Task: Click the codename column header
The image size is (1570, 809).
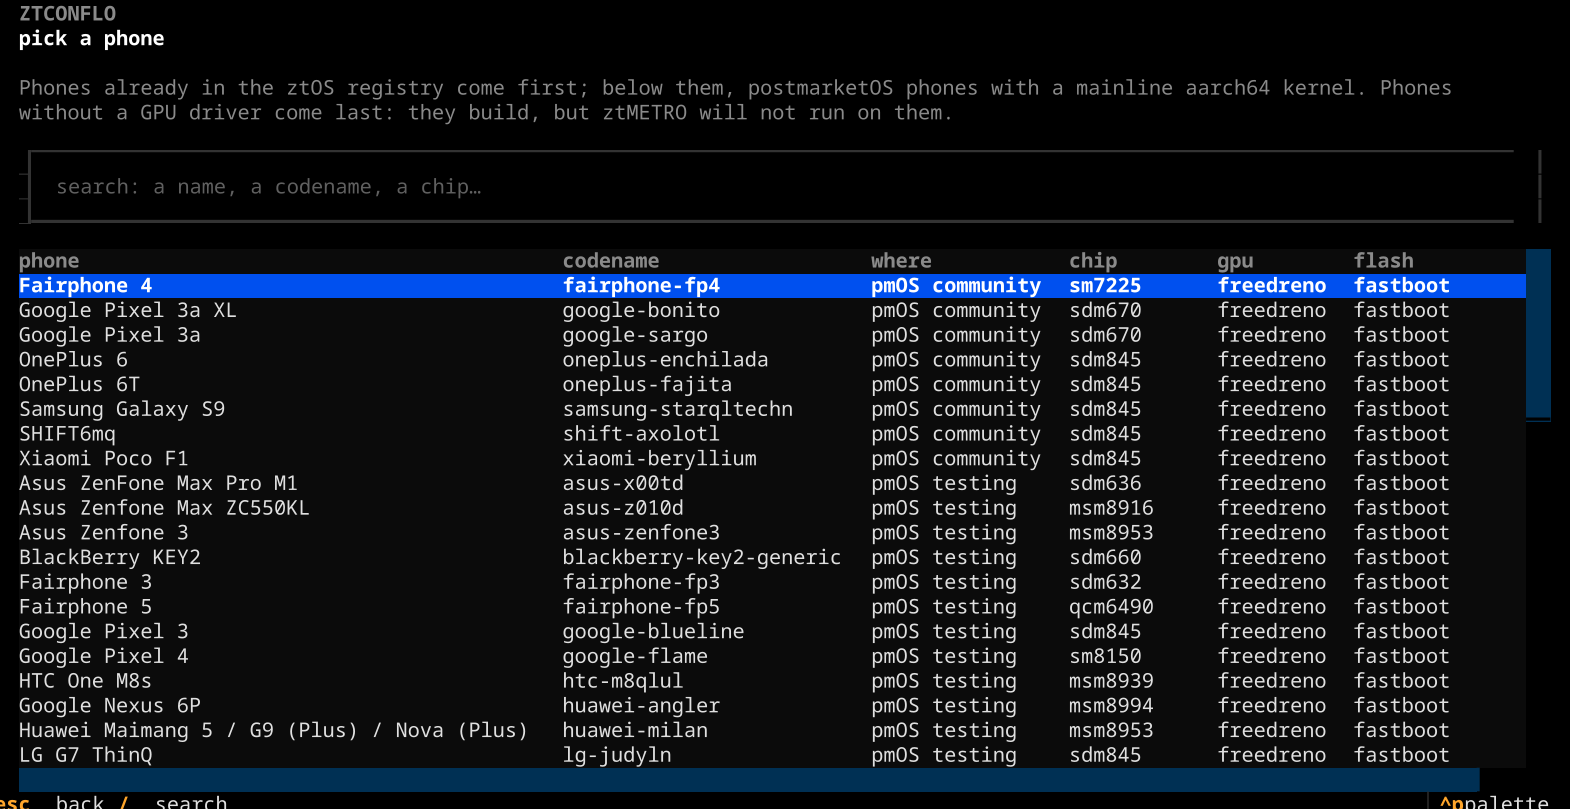Action: click(x=611, y=261)
